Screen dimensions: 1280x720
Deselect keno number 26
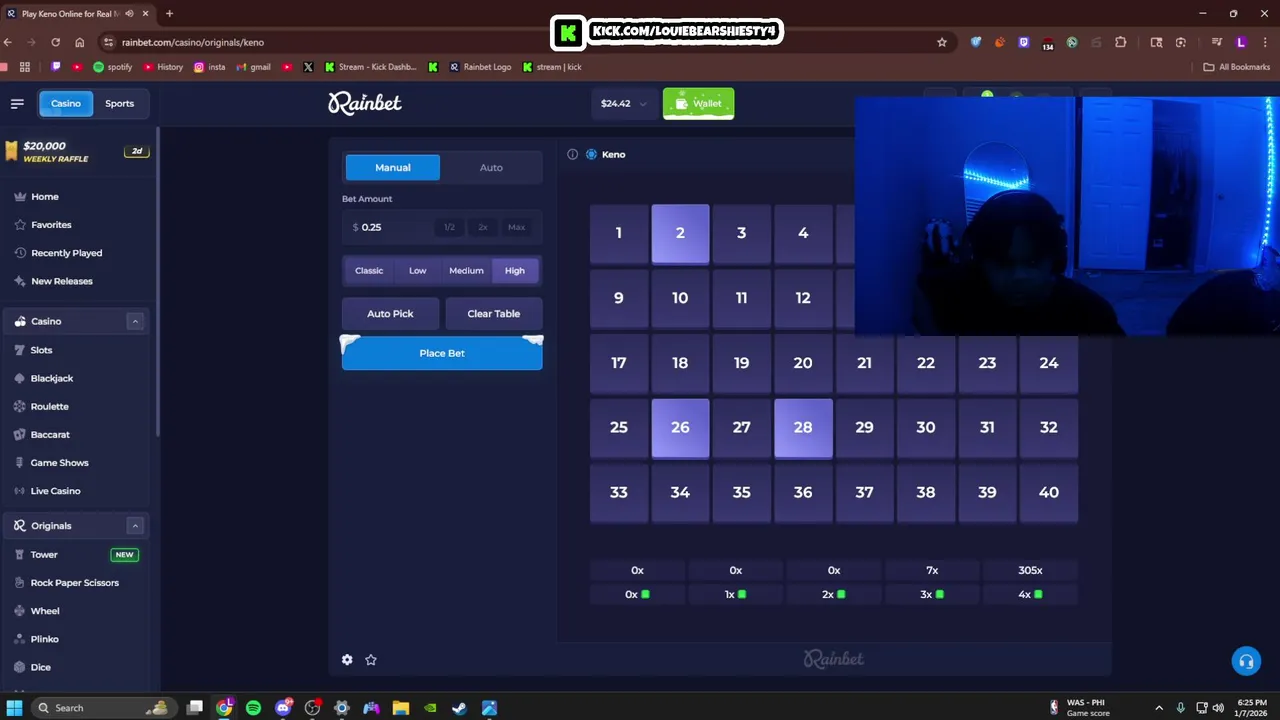(680, 428)
